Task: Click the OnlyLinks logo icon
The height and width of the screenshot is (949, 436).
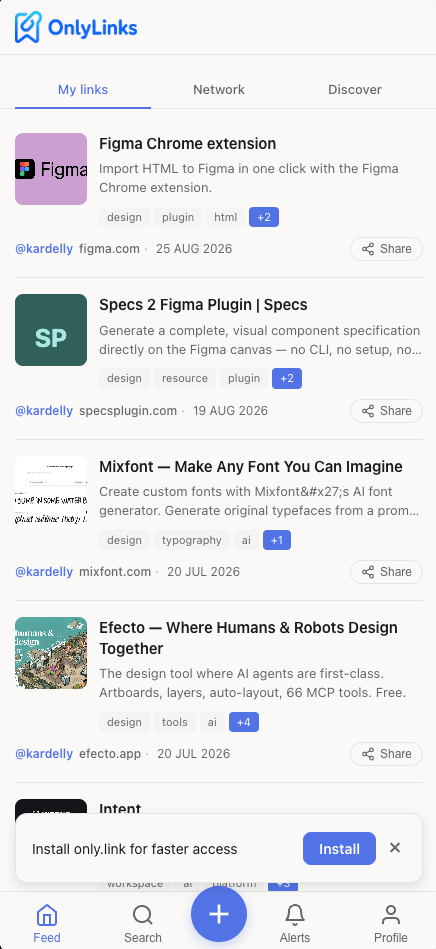Action: point(28,27)
